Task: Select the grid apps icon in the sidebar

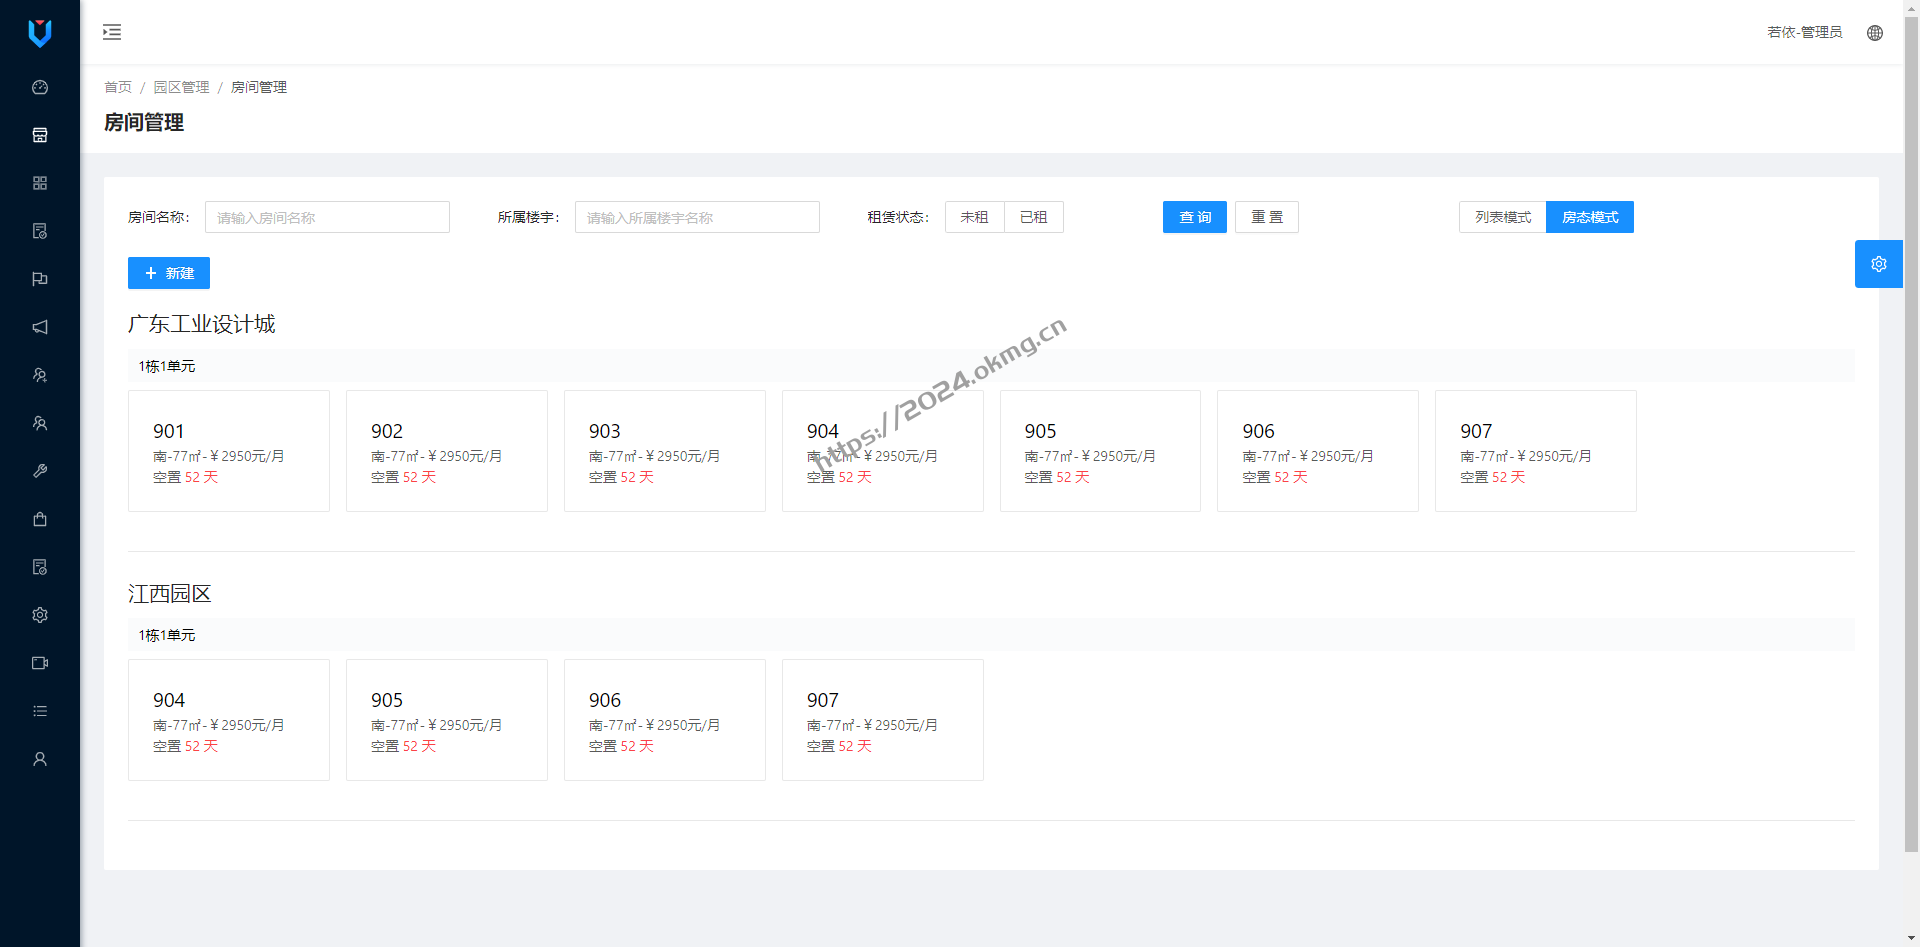Action: [x=40, y=183]
